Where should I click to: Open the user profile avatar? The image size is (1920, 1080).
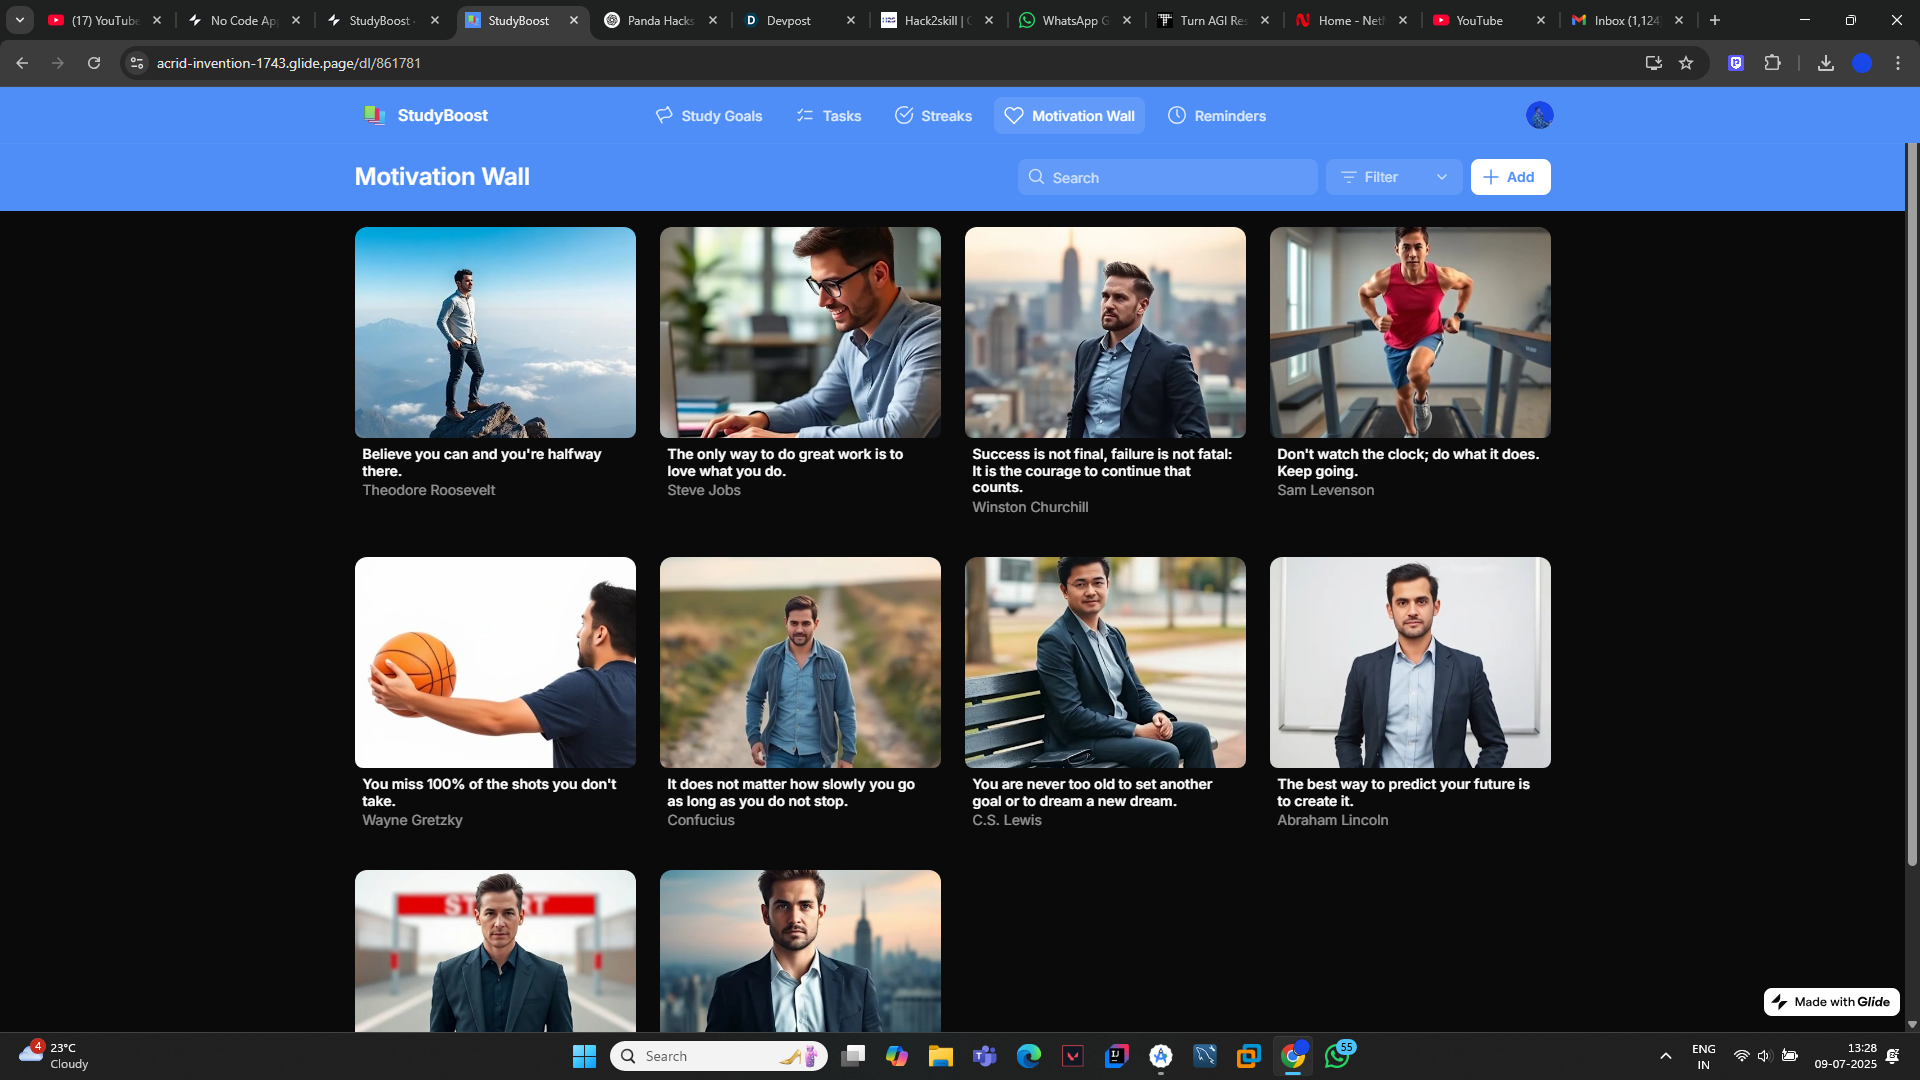(x=1539, y=116)
